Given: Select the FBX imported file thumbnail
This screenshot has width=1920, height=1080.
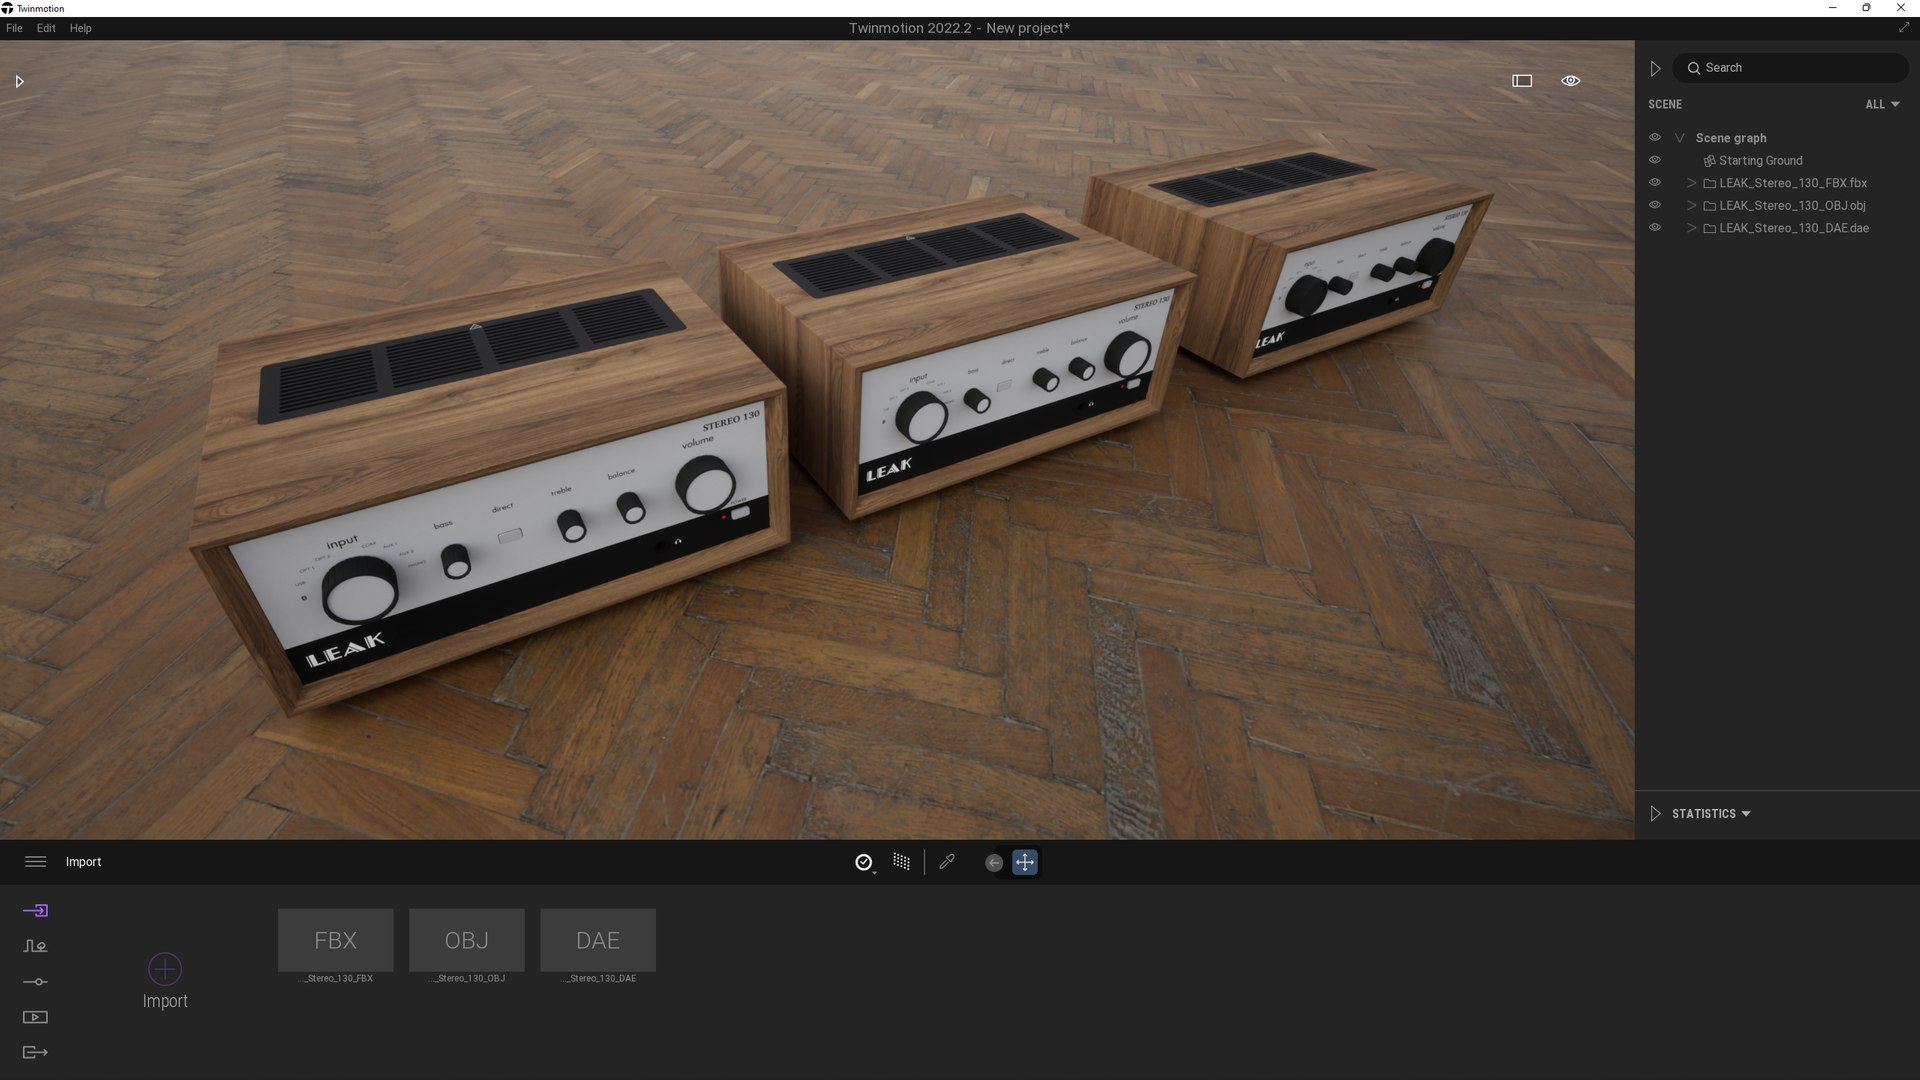Looking at the screenshot, I should [x=335, y=940].
